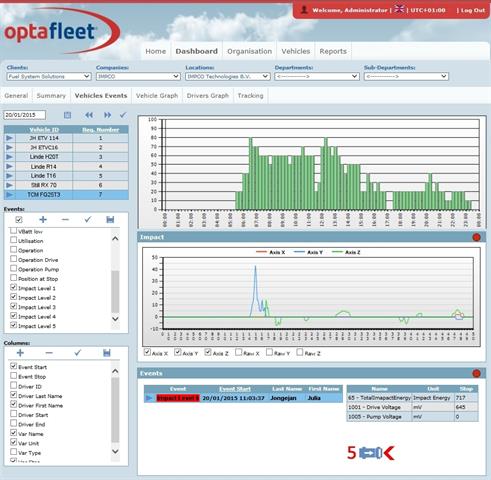Viewport: 491px width, 480px height.
Task: Enable the Utilisation event checkbox
Action: coord(13,240)
